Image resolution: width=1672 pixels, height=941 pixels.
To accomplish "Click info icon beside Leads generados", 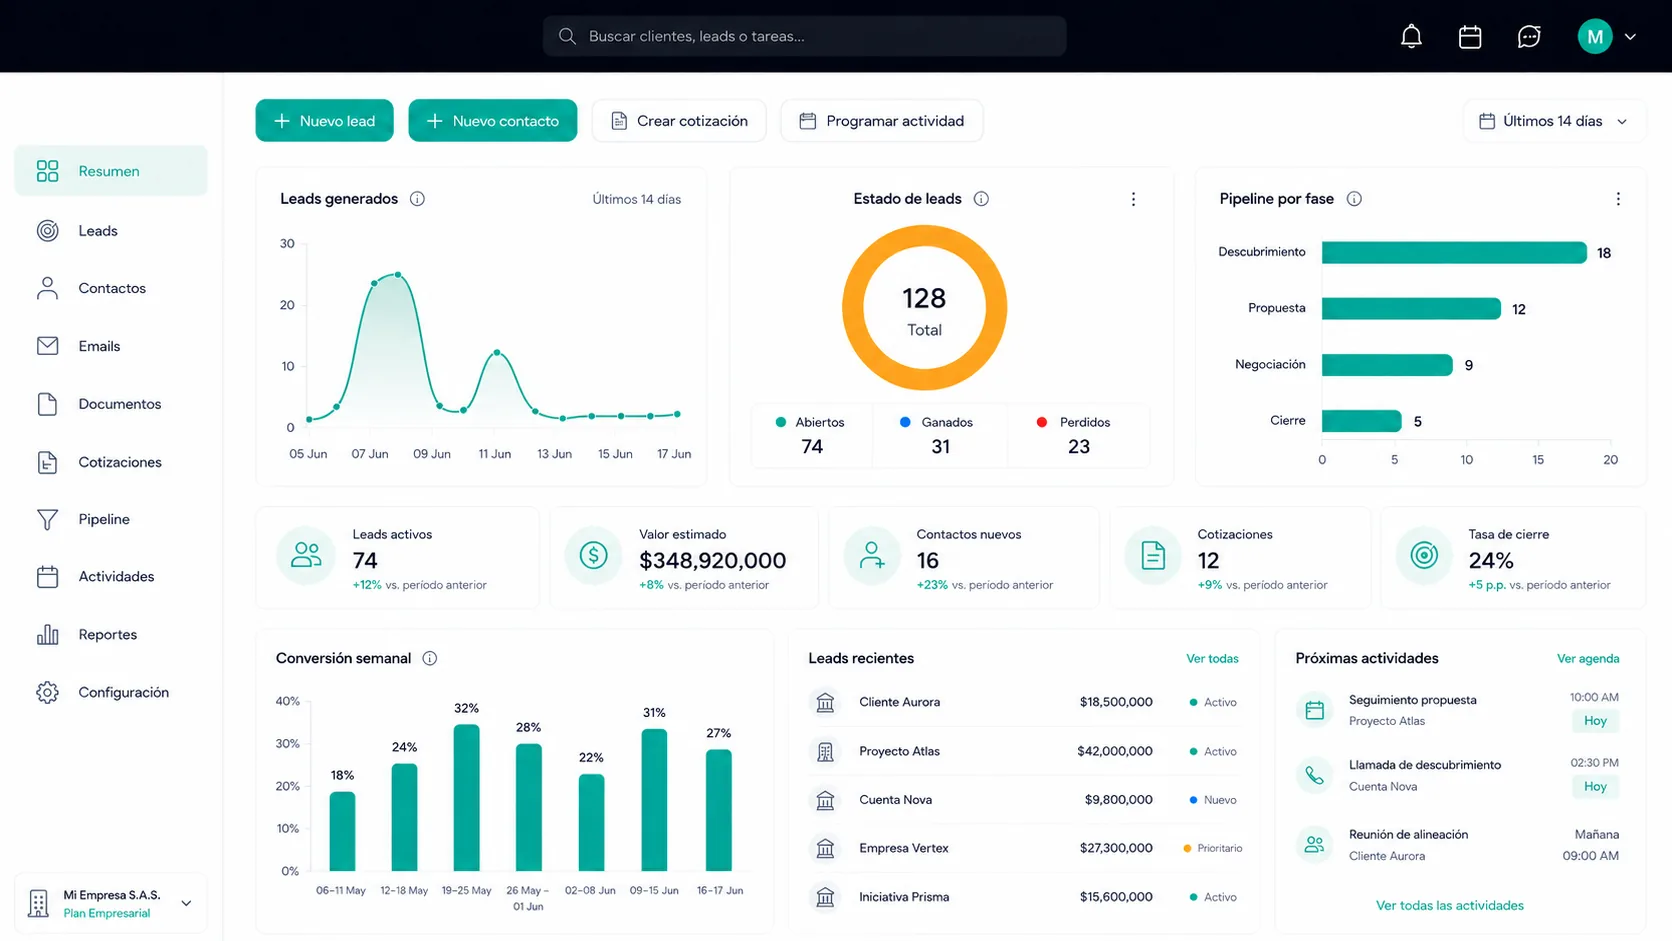I will [x=417, y=199].
